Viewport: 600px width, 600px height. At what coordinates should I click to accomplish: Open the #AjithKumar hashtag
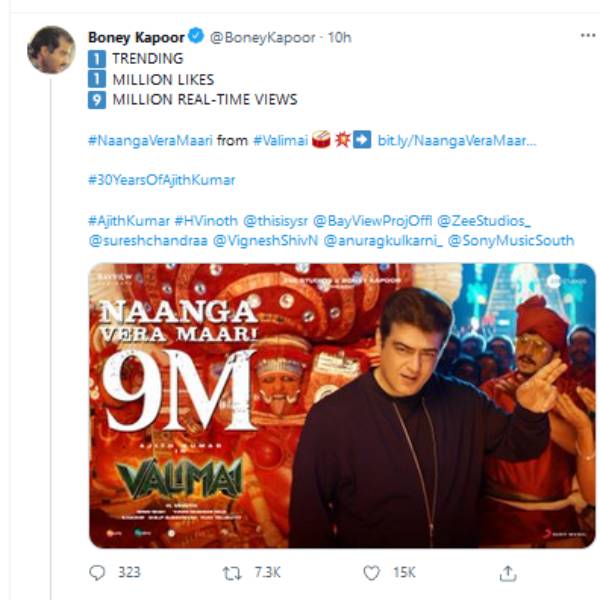tap(129, 221)
